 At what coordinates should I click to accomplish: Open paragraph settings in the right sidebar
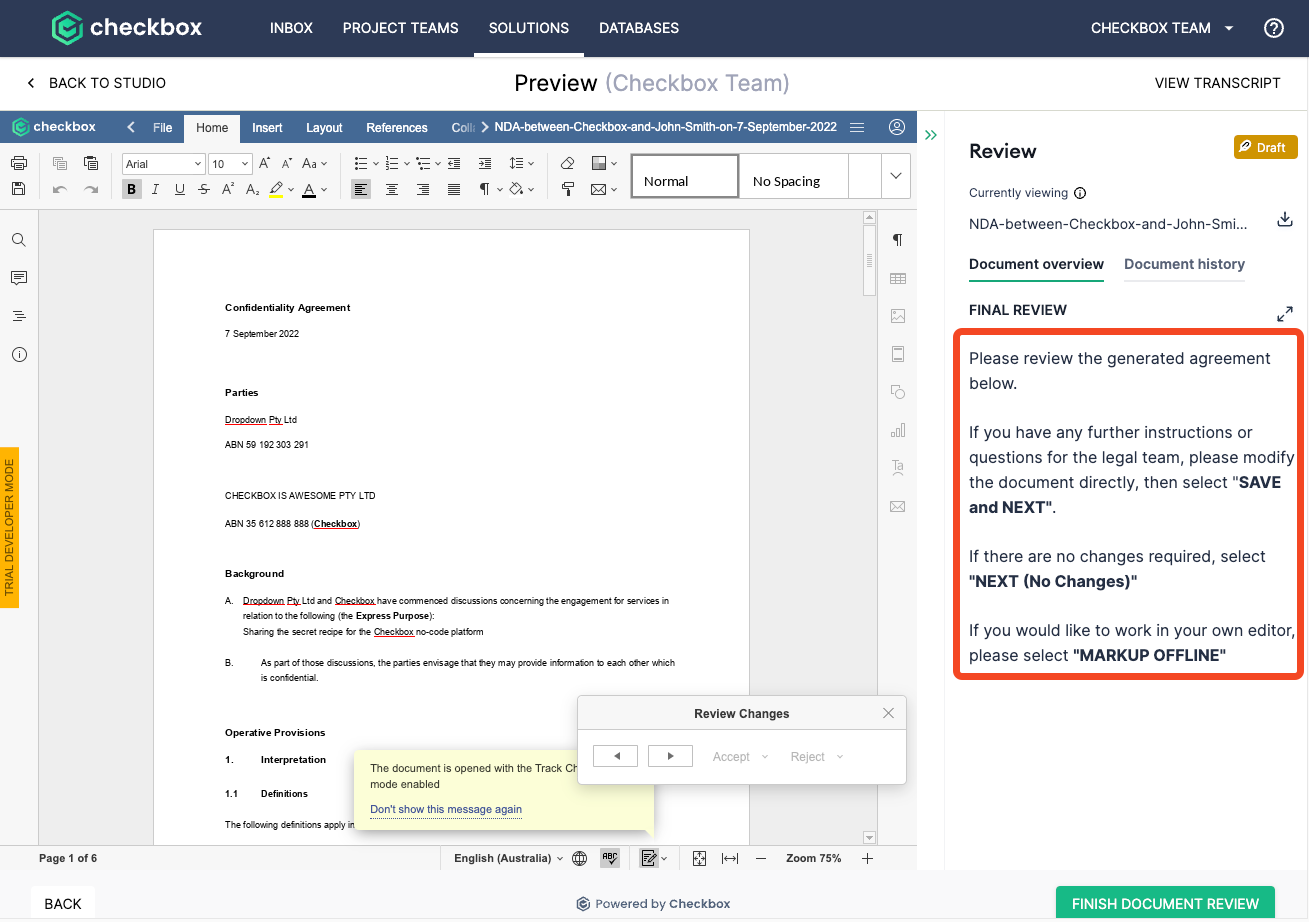(898, 240)
